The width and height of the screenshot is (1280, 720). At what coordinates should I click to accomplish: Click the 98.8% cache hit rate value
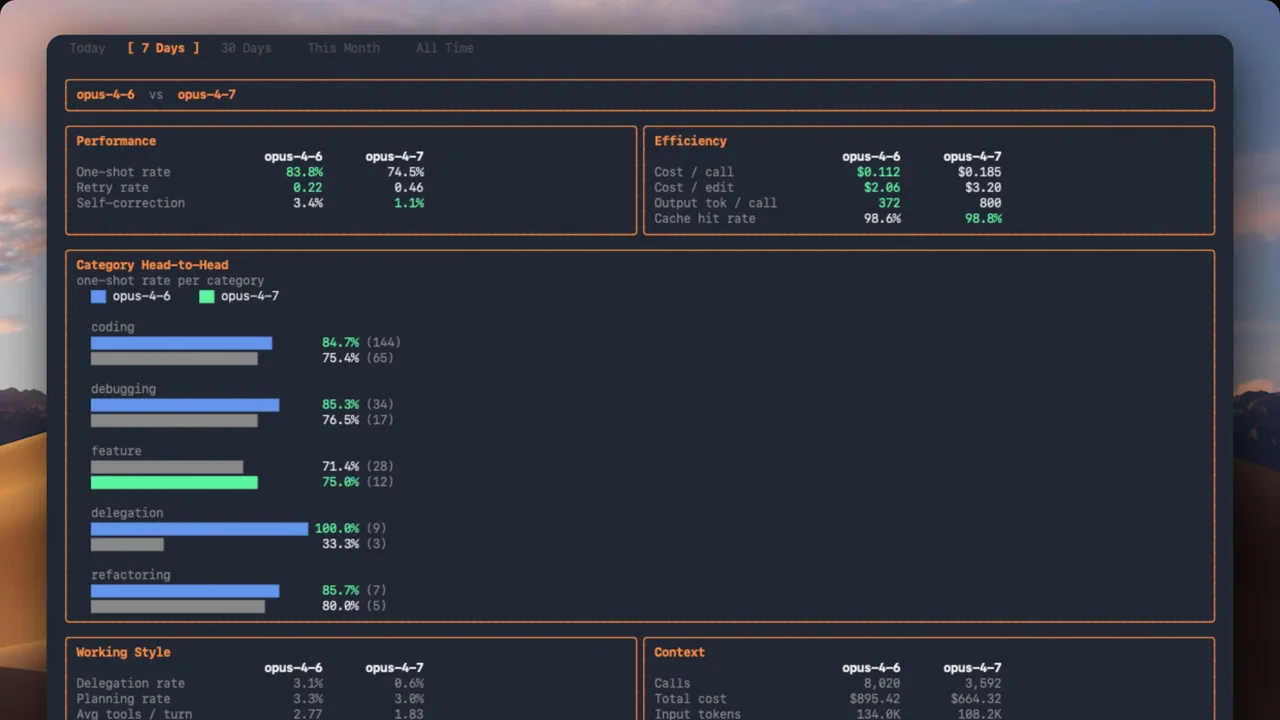[x=983, y=218]
